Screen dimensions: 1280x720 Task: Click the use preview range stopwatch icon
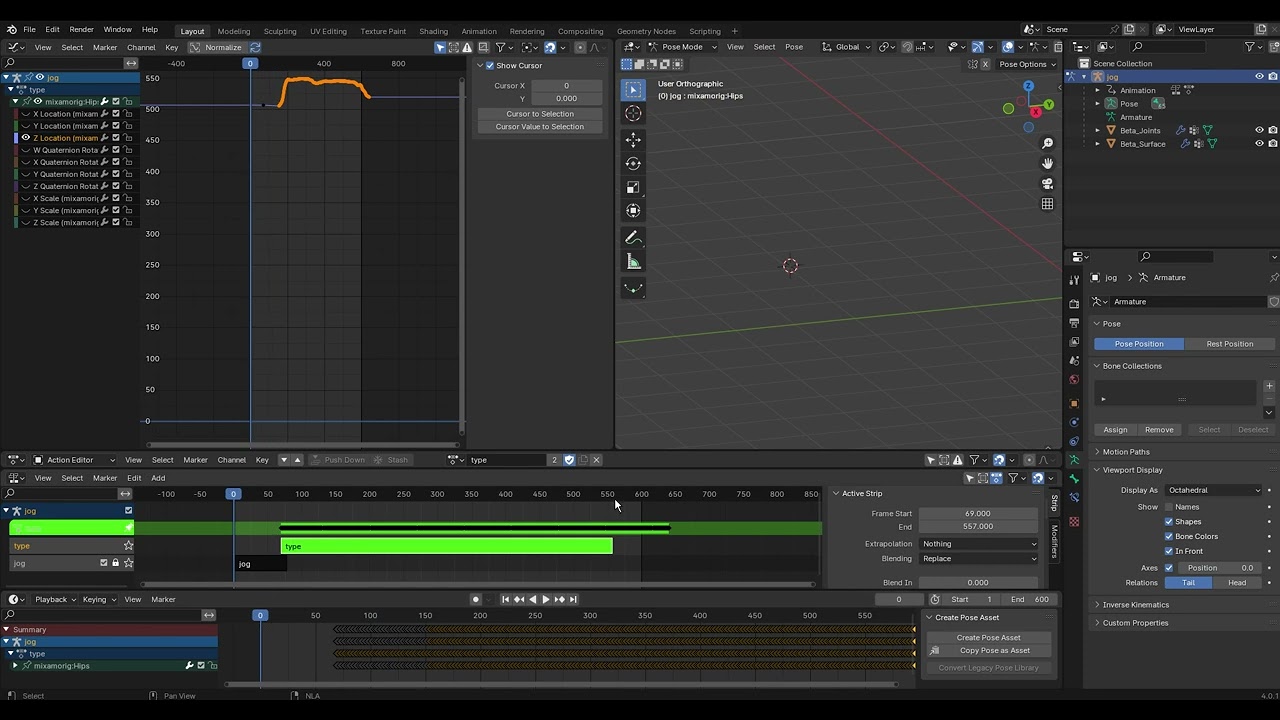(x=934, y=599)
